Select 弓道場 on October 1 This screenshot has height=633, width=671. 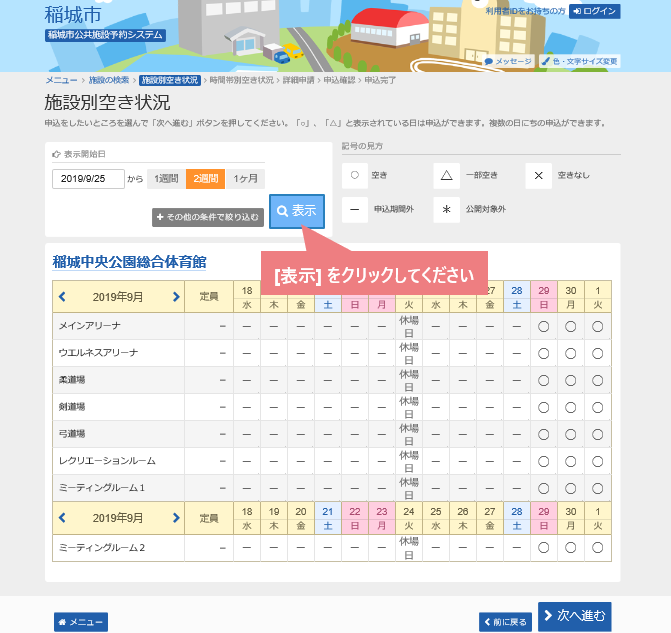coord(597,434)
